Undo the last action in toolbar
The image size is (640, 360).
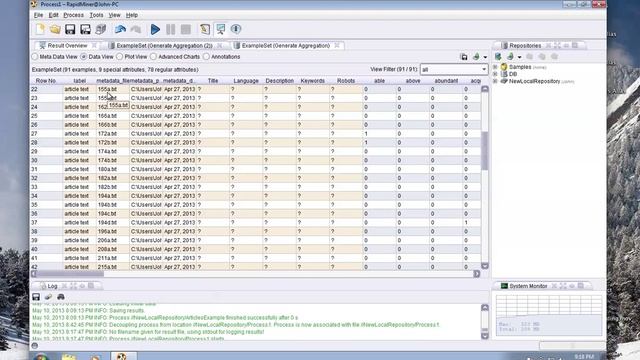coord(120,29)
